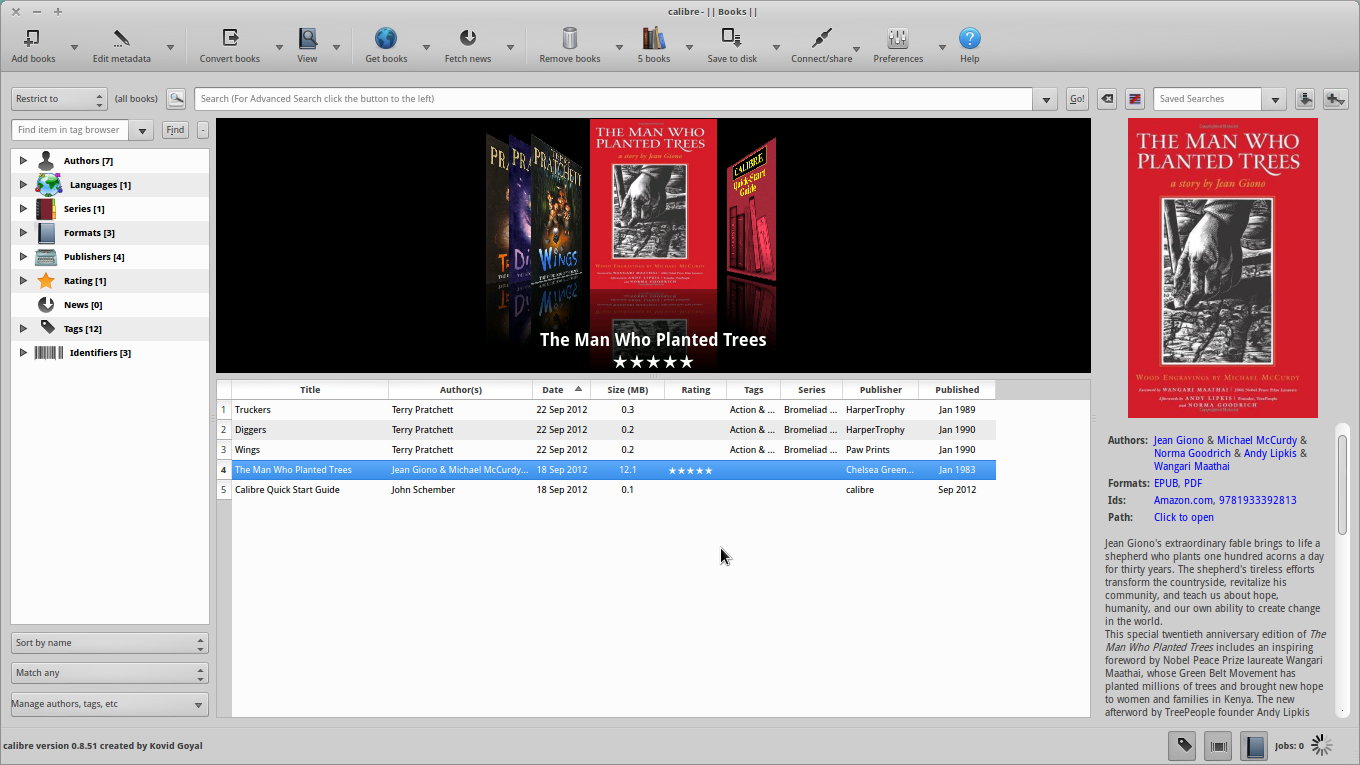Open the Connect/share tool
The height and width of the screenshot is (765, 1360).
tap(822, 39)
